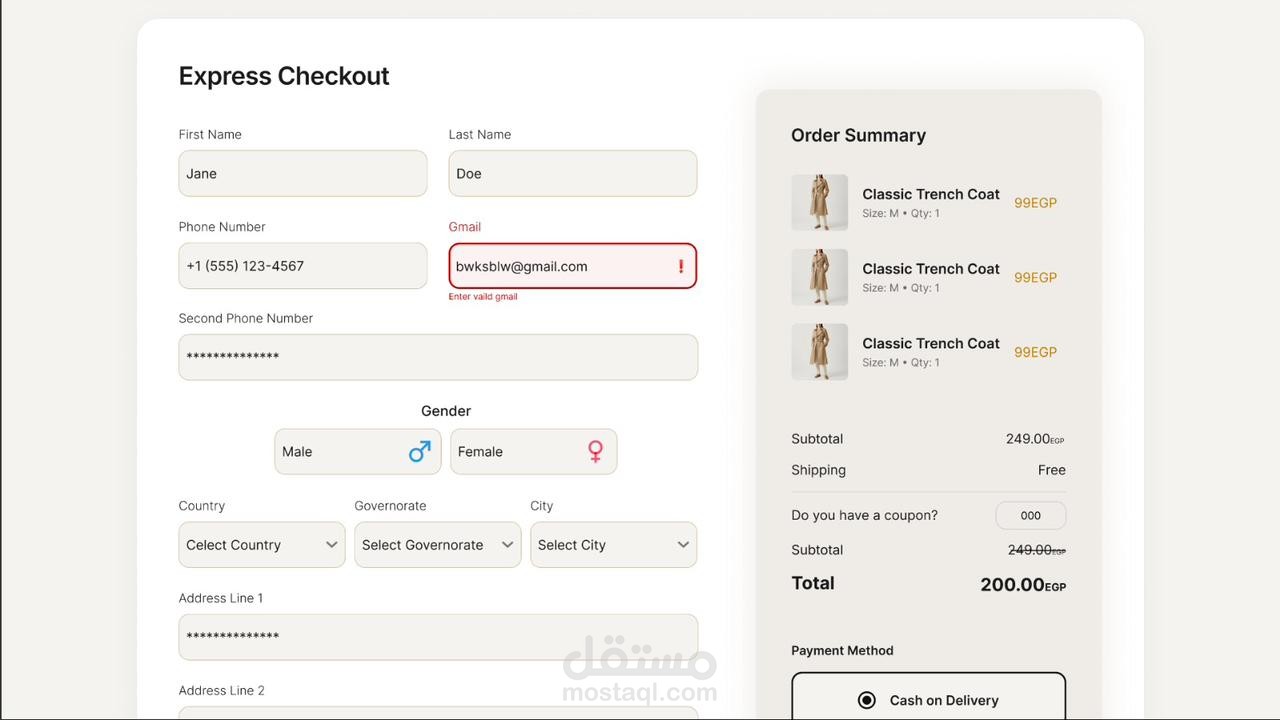Click the coupon code input box

tap(1031, 516)
